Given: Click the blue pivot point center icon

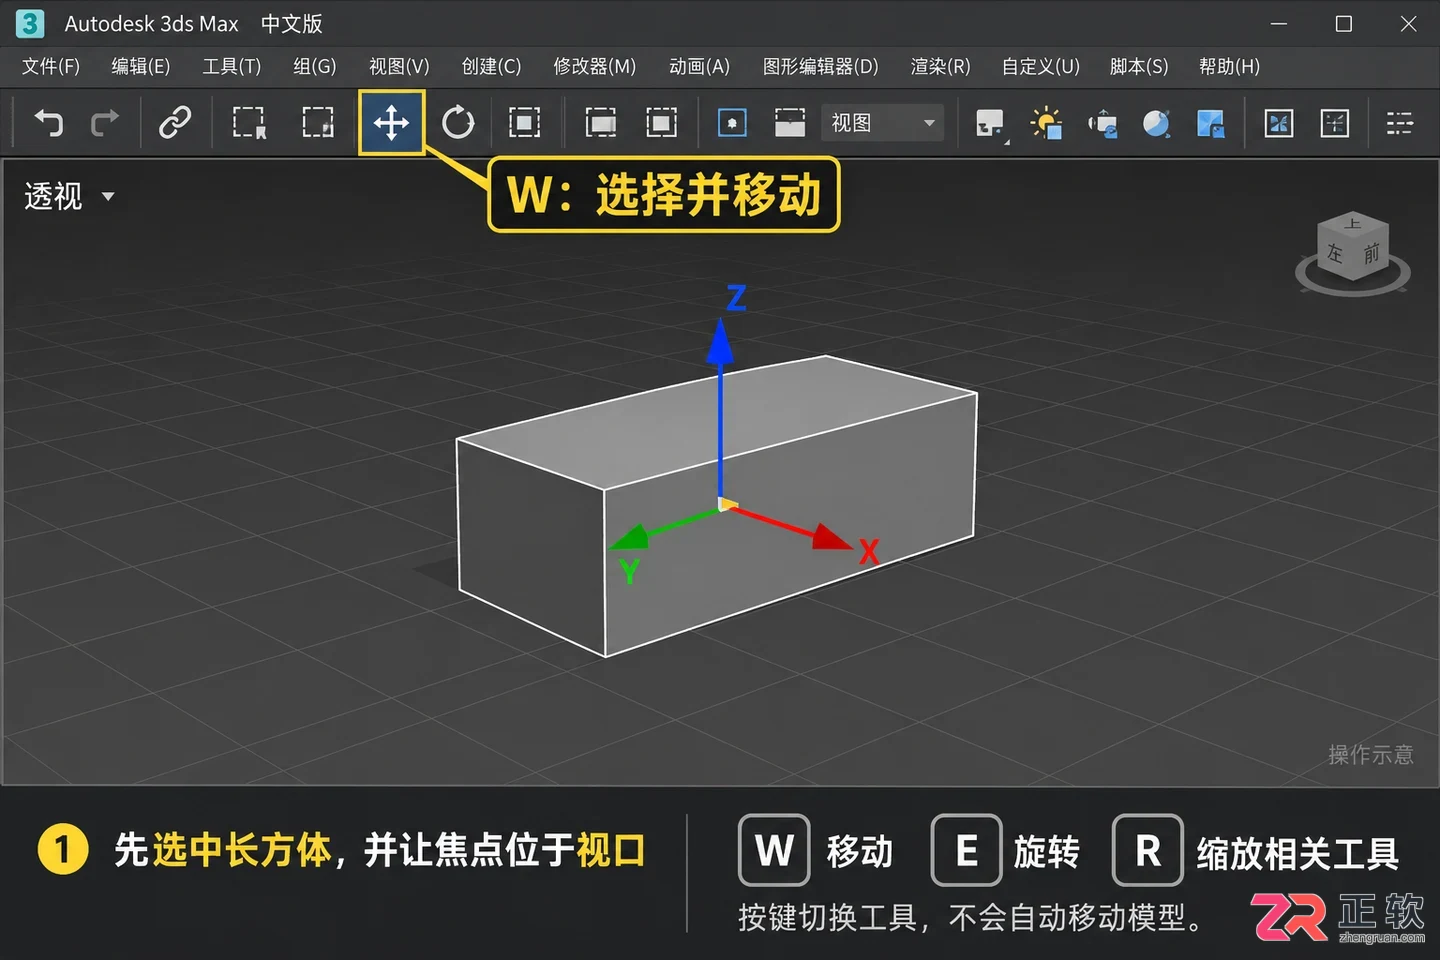Looking at the screenshot, I should coord(732,123).
